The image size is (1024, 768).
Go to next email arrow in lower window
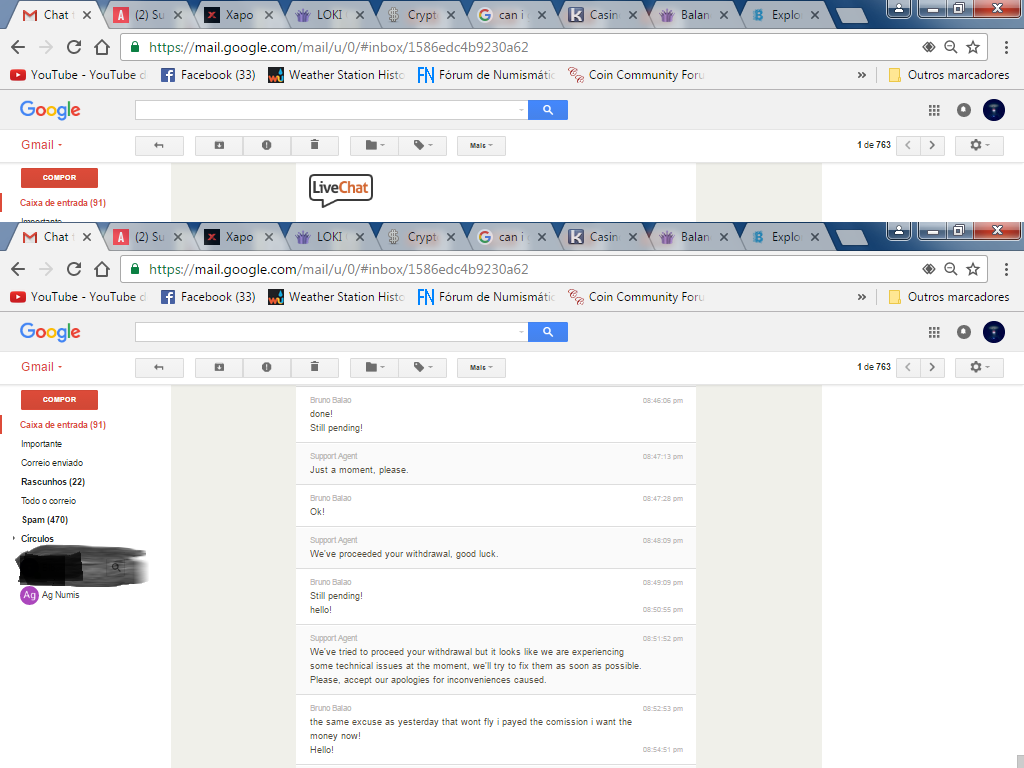[x=932, y=367]
